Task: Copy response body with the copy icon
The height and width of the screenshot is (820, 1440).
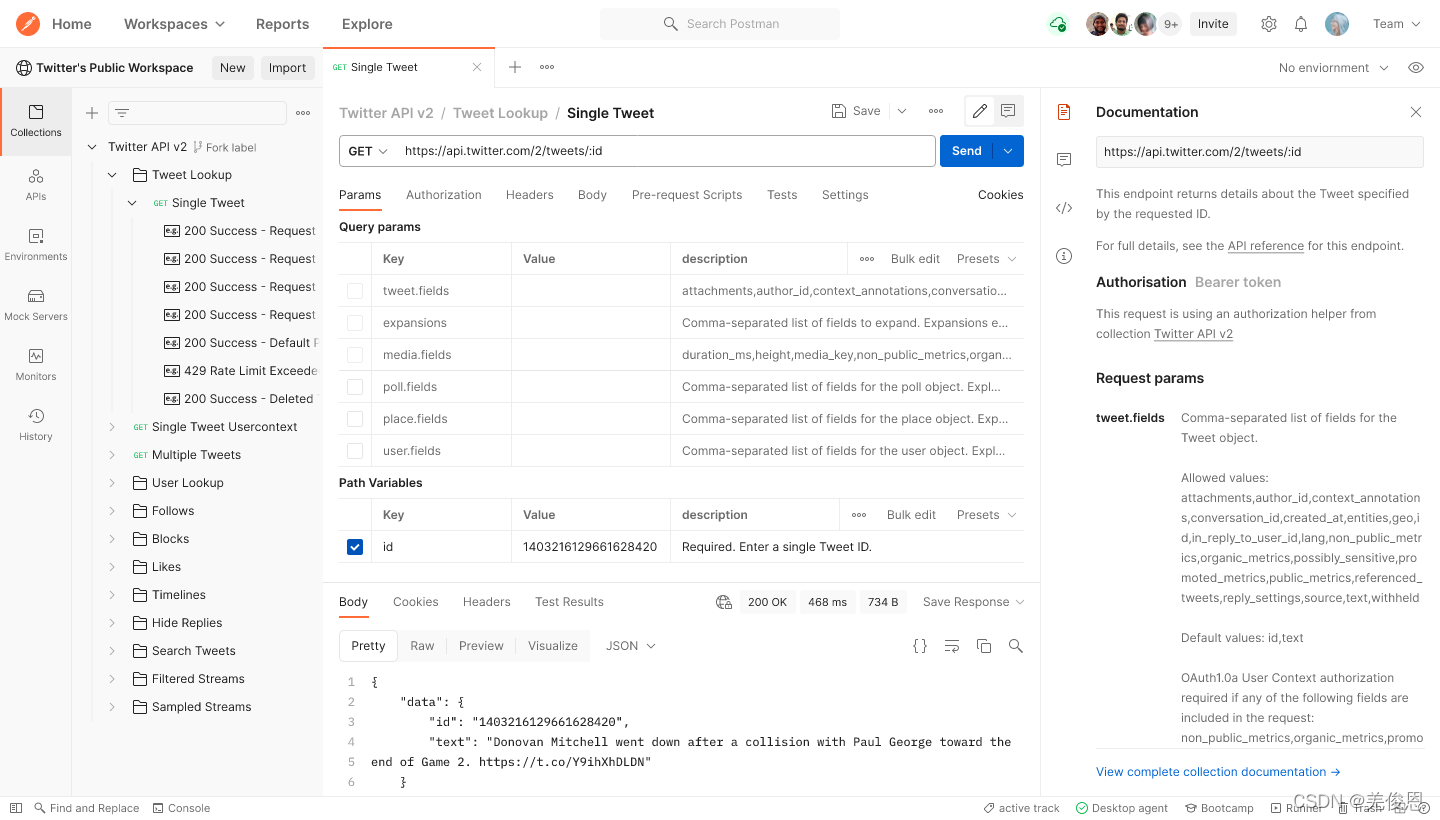Action: tap(984, 646)
